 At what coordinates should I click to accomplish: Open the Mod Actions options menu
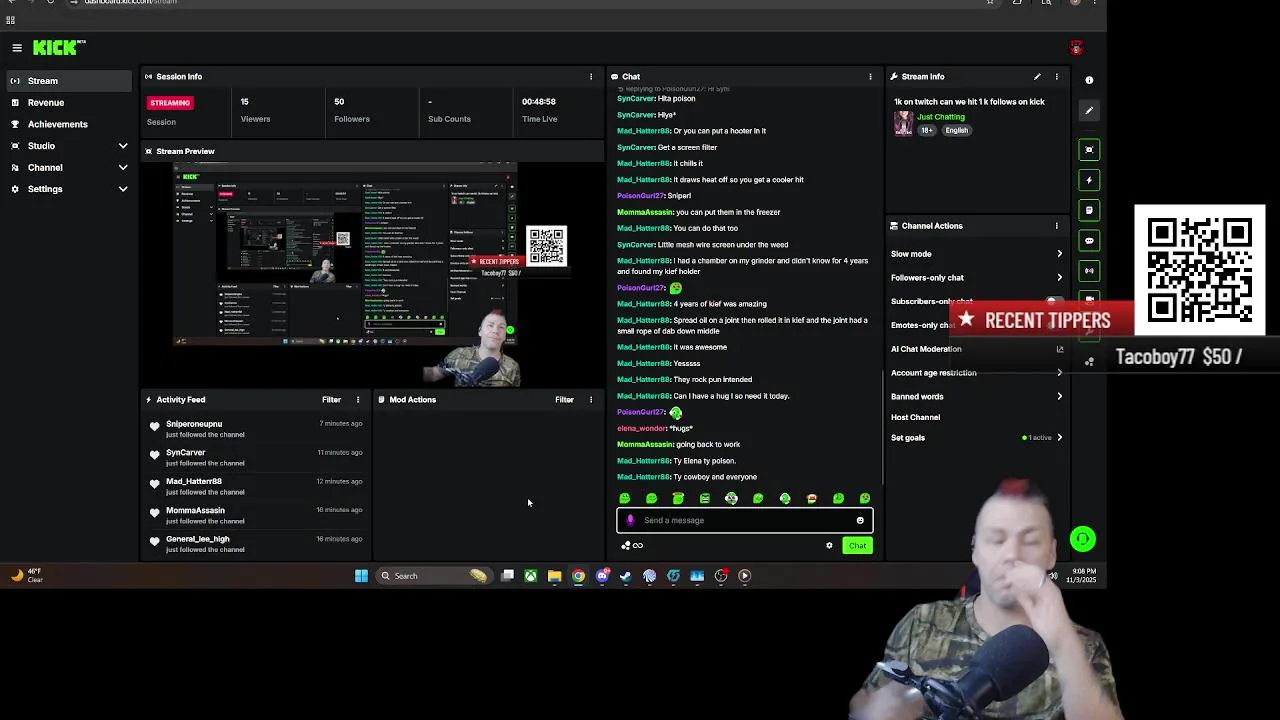coord(590,400)
